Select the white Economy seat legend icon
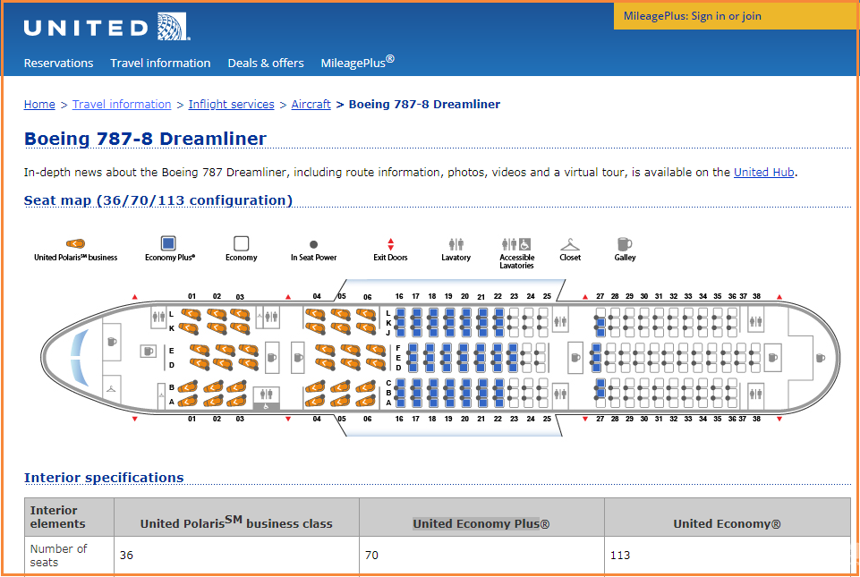Screen dimensions: 860x577 [x=241, y=243]
